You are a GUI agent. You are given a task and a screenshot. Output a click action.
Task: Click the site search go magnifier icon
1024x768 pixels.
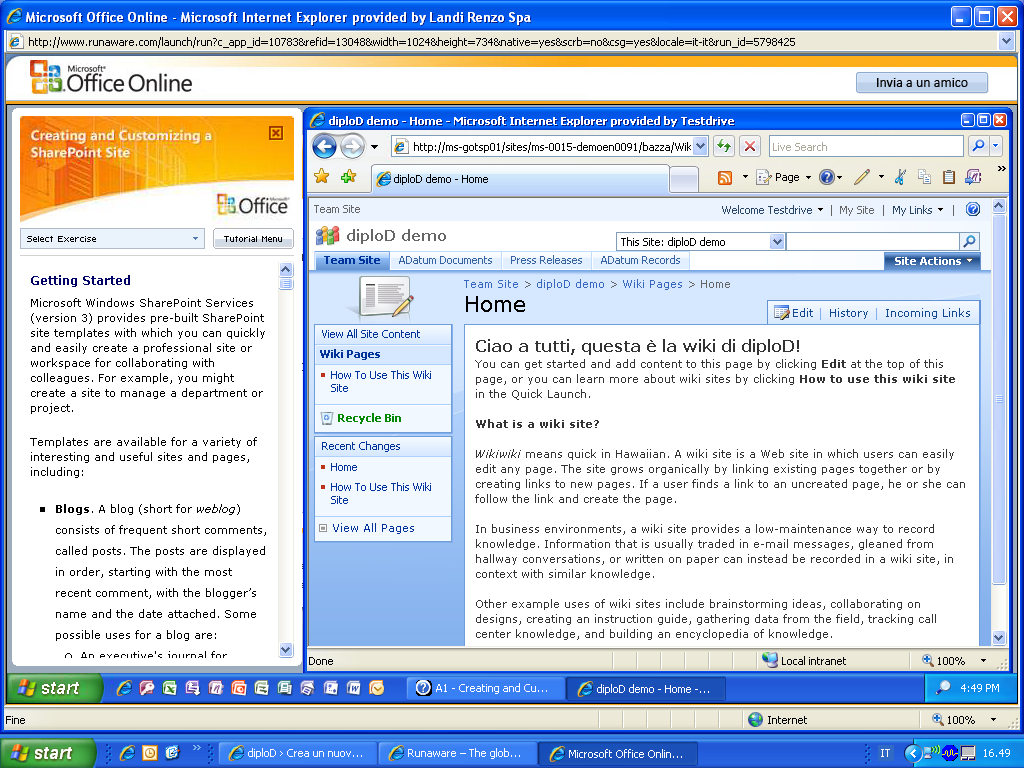pyautogui.click(x=969, y=242)
